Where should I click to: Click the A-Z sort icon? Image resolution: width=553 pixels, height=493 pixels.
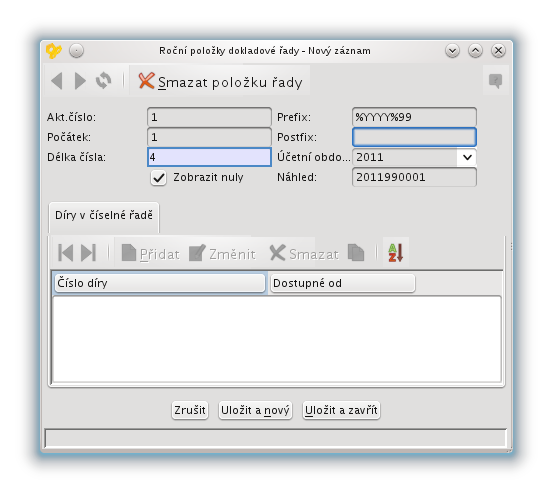(x=396, y=252)
